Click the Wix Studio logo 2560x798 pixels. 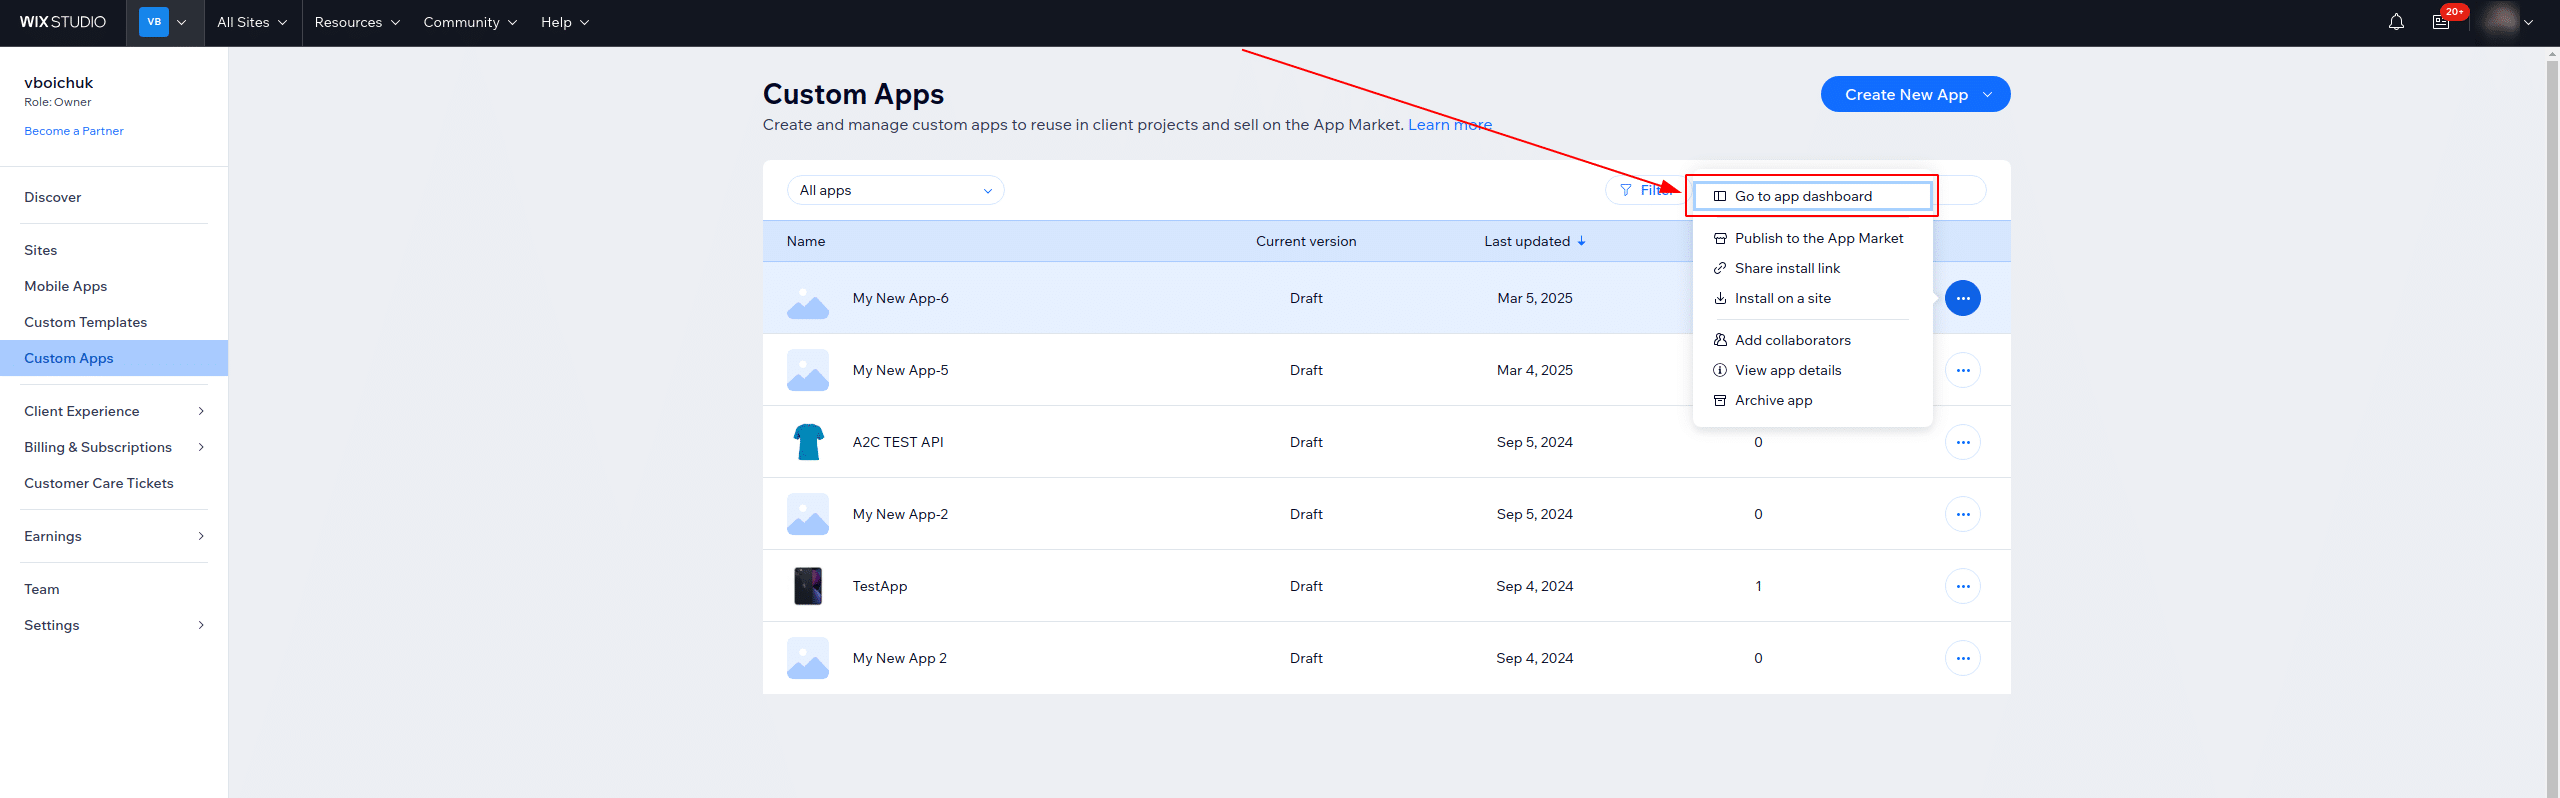63,22
